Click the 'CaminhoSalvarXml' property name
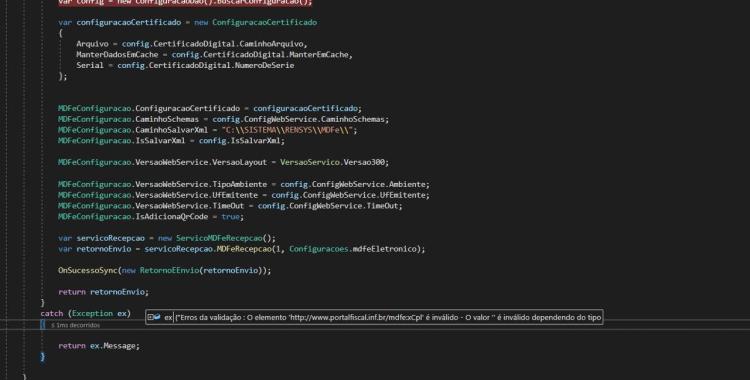The image size is (750, 380). tap(172, 130)
